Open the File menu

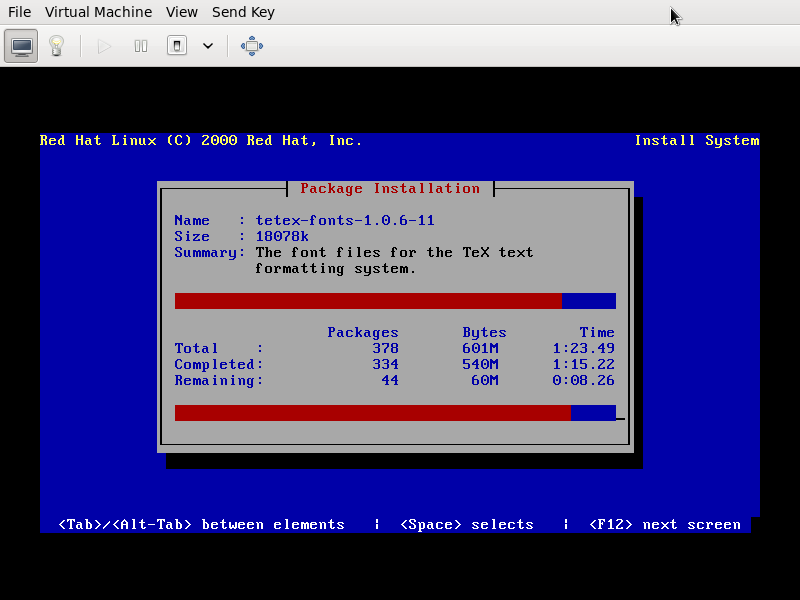click(x=19, y=12)
